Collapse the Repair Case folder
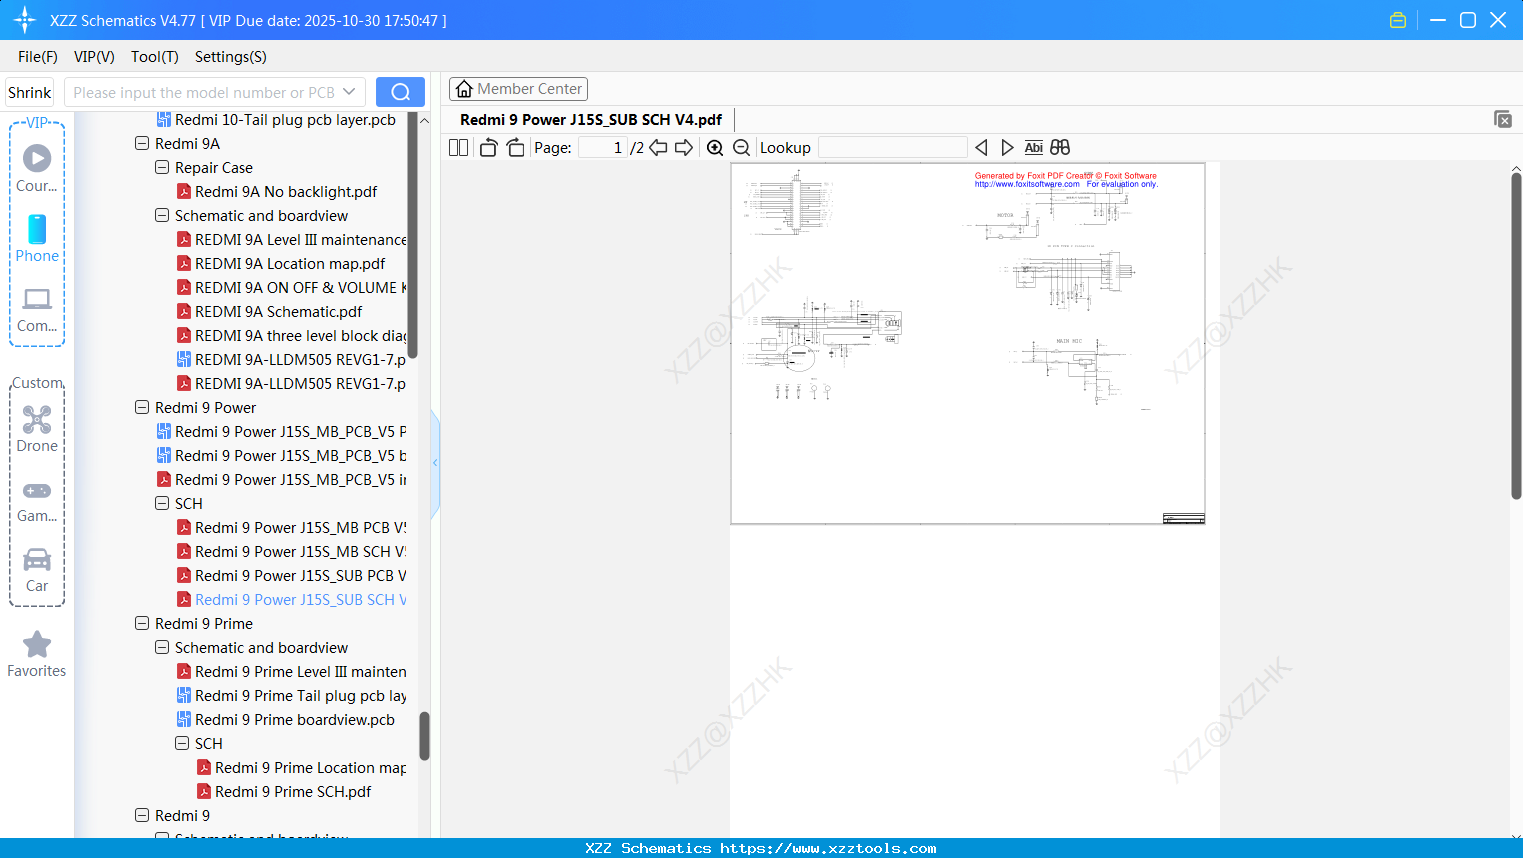Viewport: 1523px width, 858px height. coord(162,167)
